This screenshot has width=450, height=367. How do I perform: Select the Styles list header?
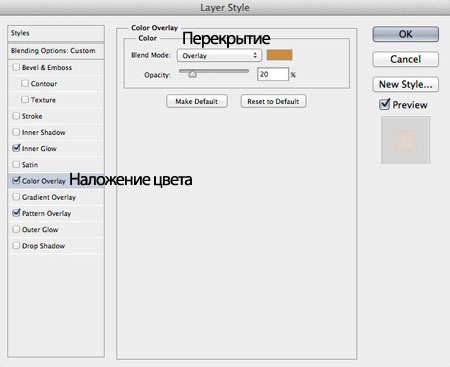click(56, 33)
